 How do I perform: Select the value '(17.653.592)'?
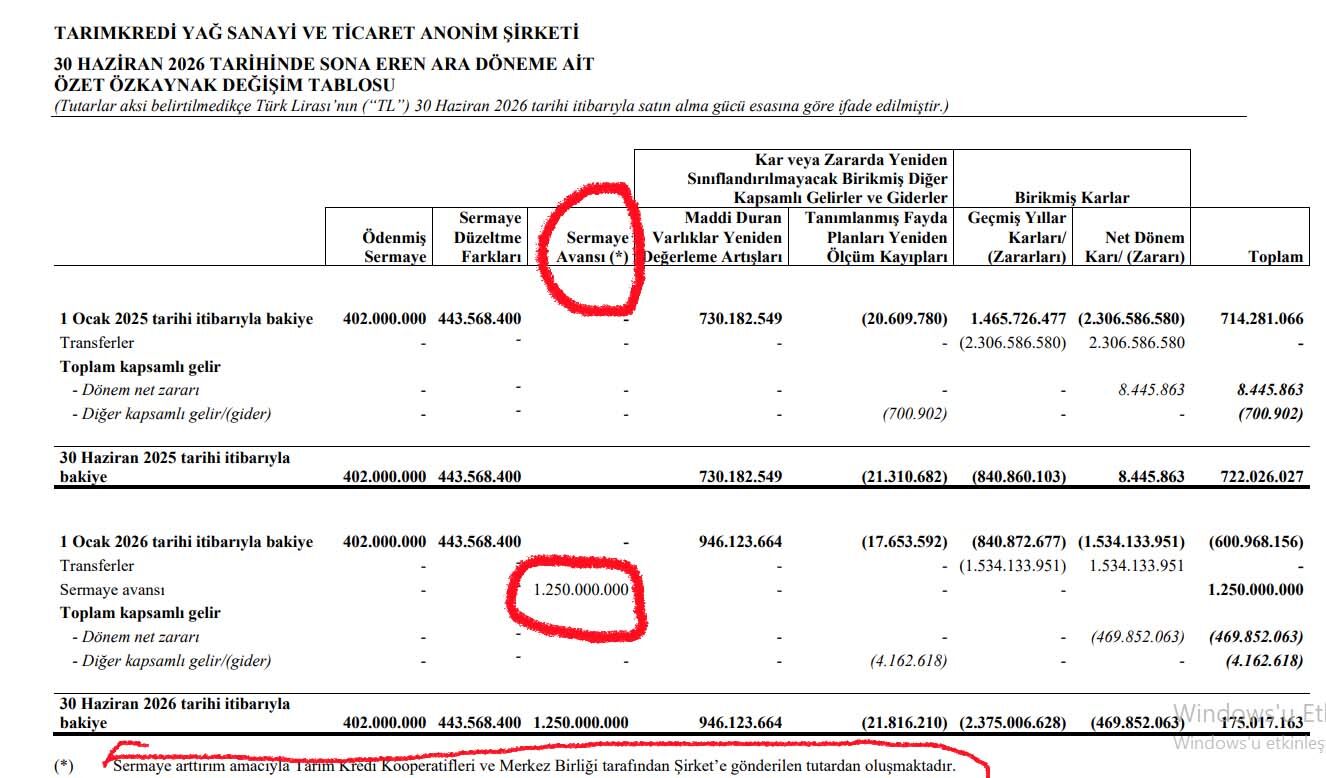[904, 542]
